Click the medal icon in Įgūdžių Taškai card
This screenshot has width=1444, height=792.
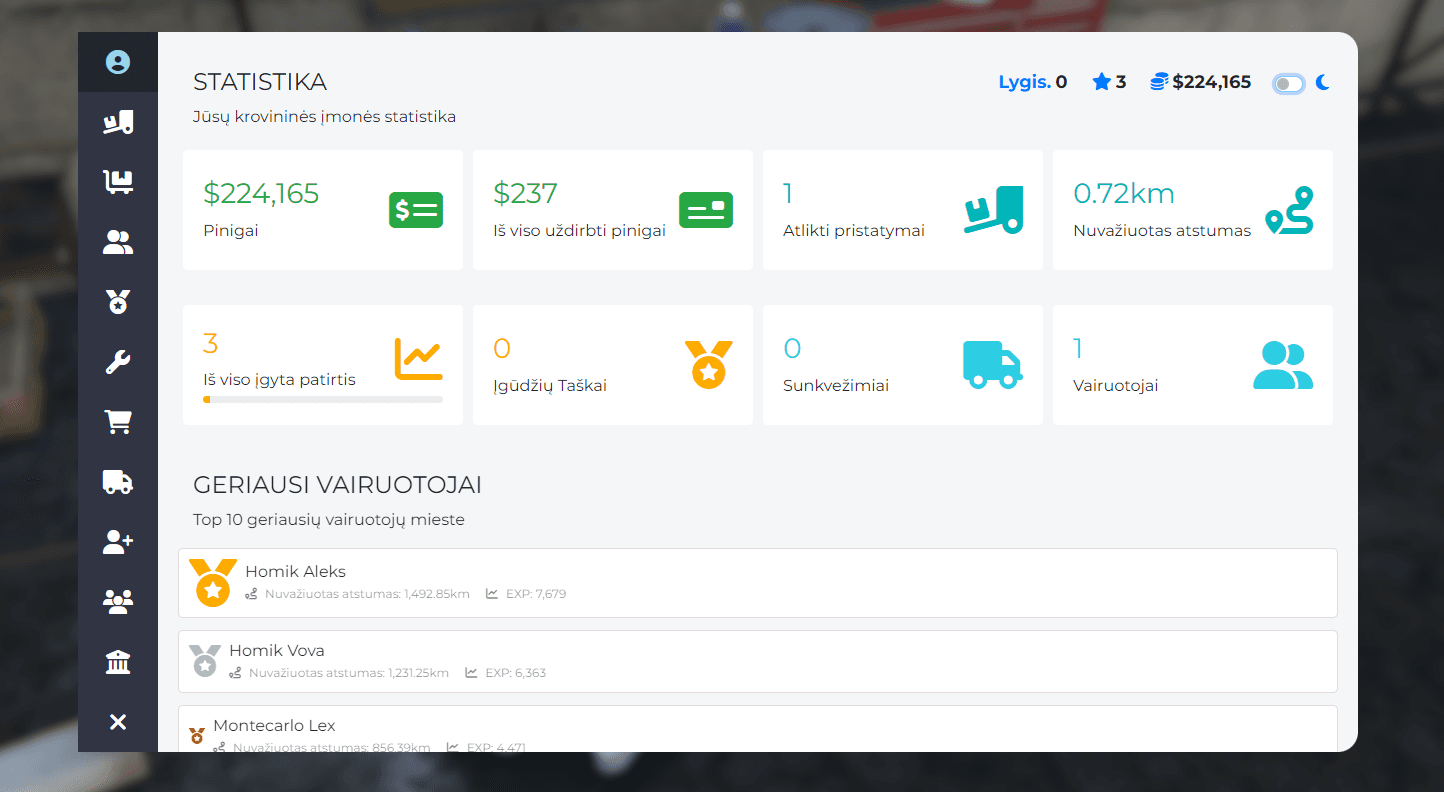[708, 365]
